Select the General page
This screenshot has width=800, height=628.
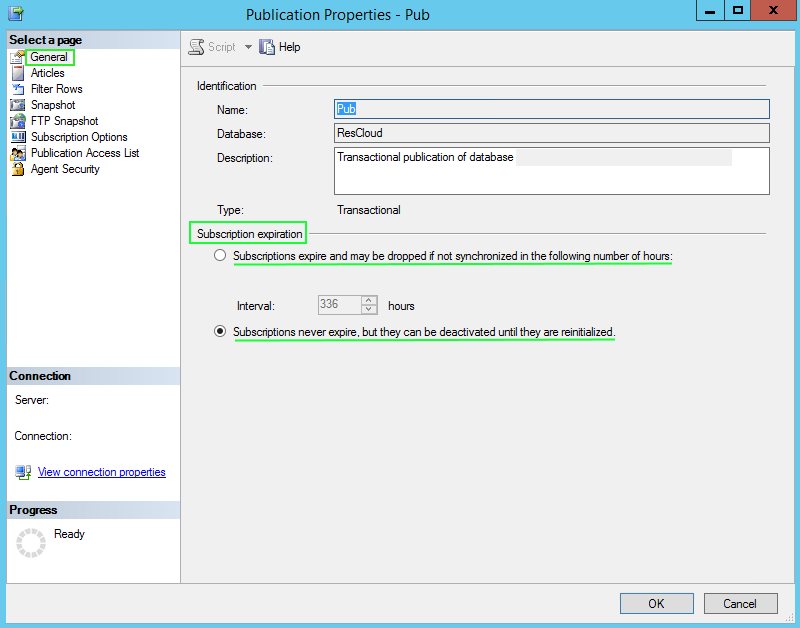tap(49, 57)
